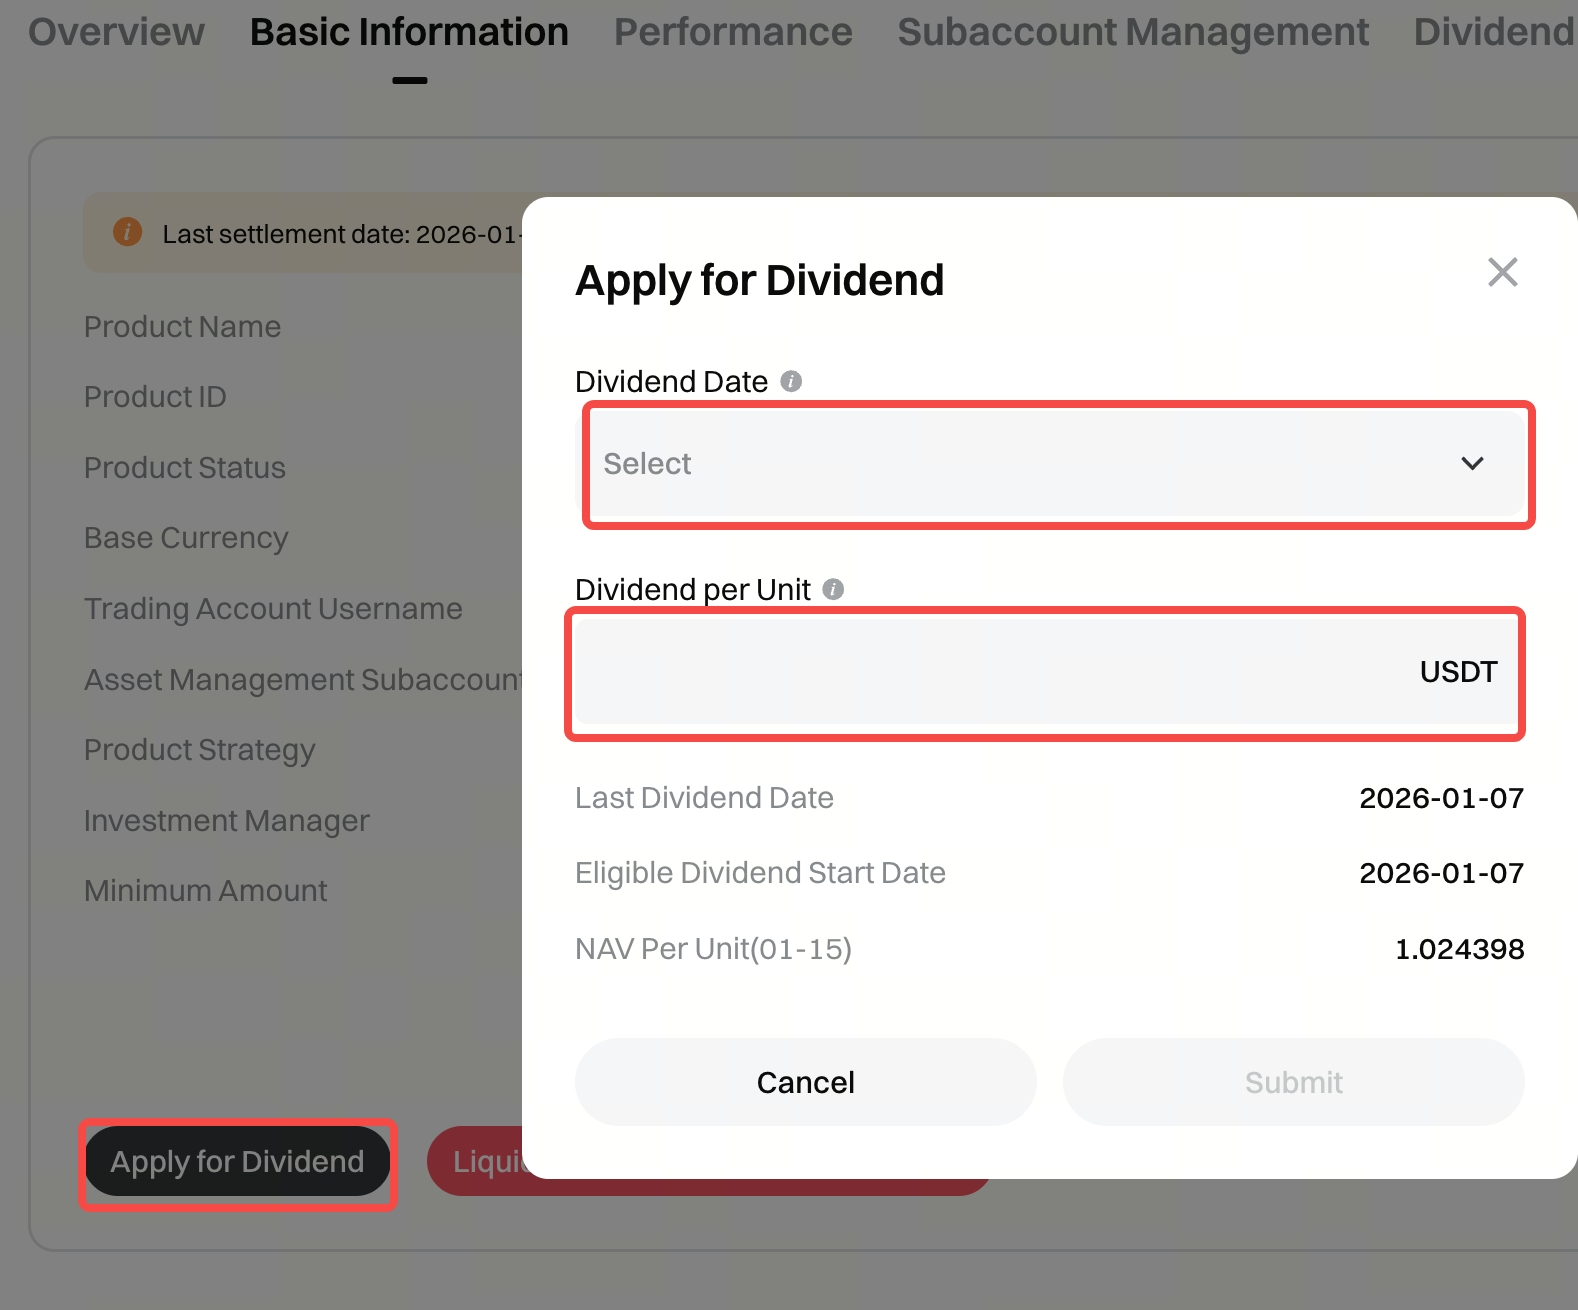Open the partially visible Dividend tab
Image resolution: width=1578 pixels, height=1310 pixels.
tap(1493, 32)
